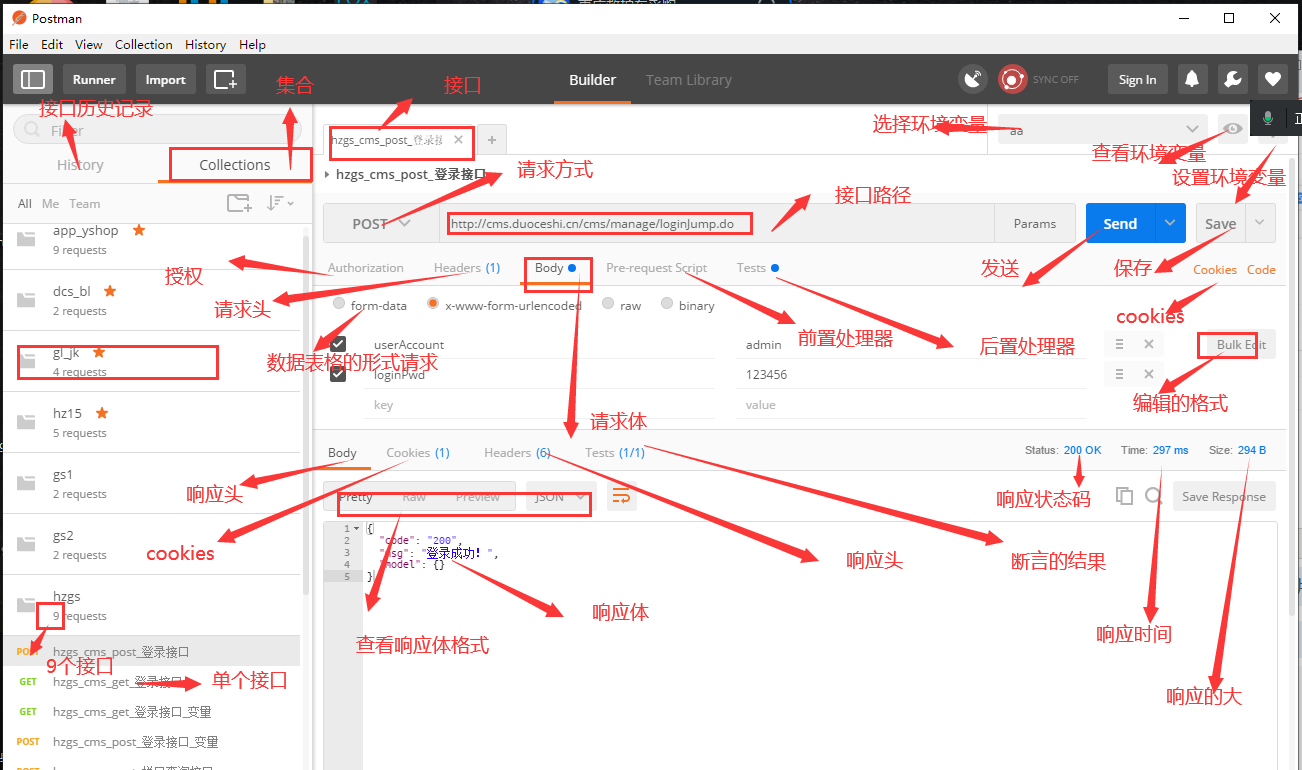This screenshot has height=770, width=1302.
Task: Open the environment selector showing aa
Action: 1103,130
